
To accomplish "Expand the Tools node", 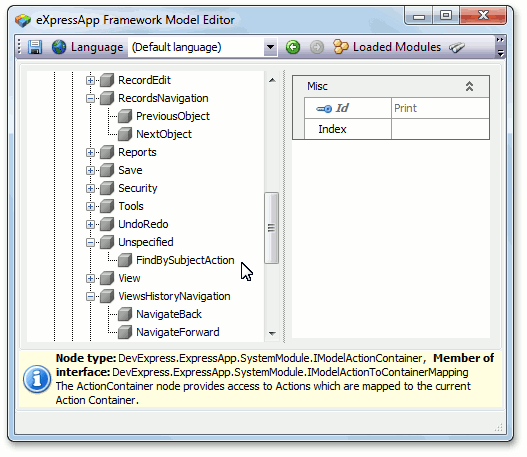I will 90,206.
